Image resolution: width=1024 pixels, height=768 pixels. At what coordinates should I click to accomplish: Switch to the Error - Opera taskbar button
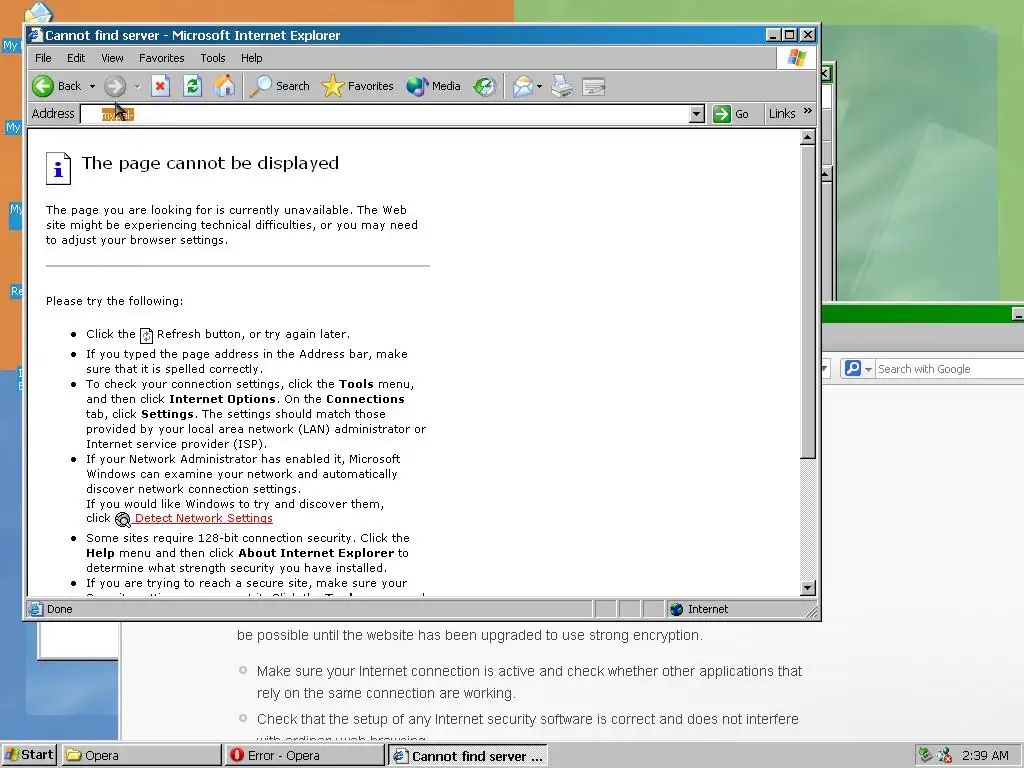[305, 755]
